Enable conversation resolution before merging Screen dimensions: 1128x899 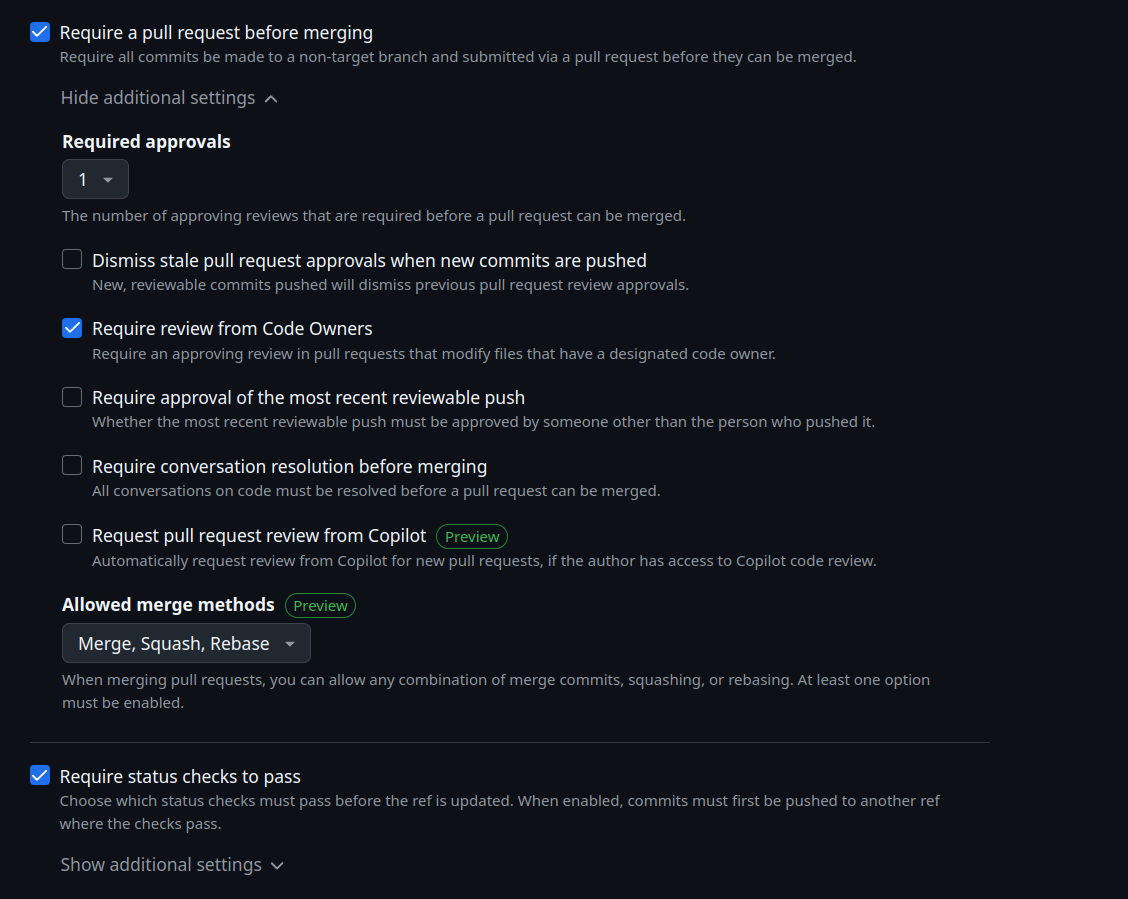tap(71, 465)
